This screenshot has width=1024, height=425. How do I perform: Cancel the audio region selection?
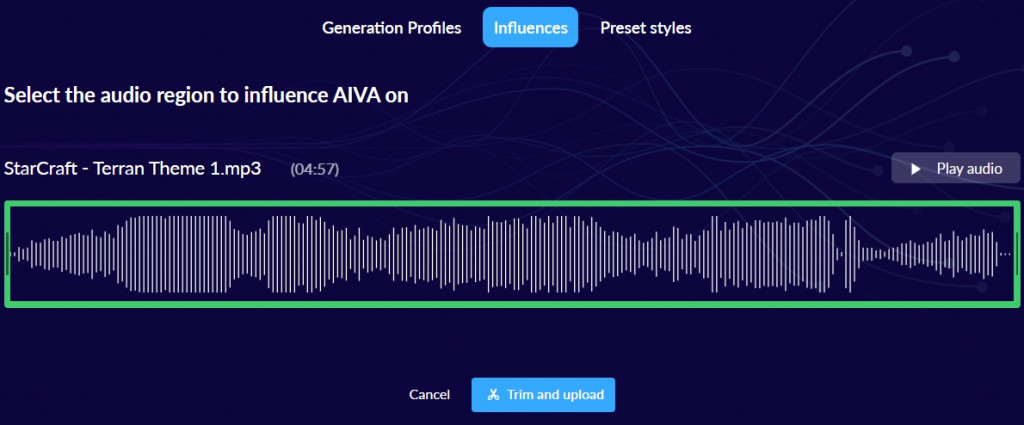pyautogui.click(x=429, y=395)
